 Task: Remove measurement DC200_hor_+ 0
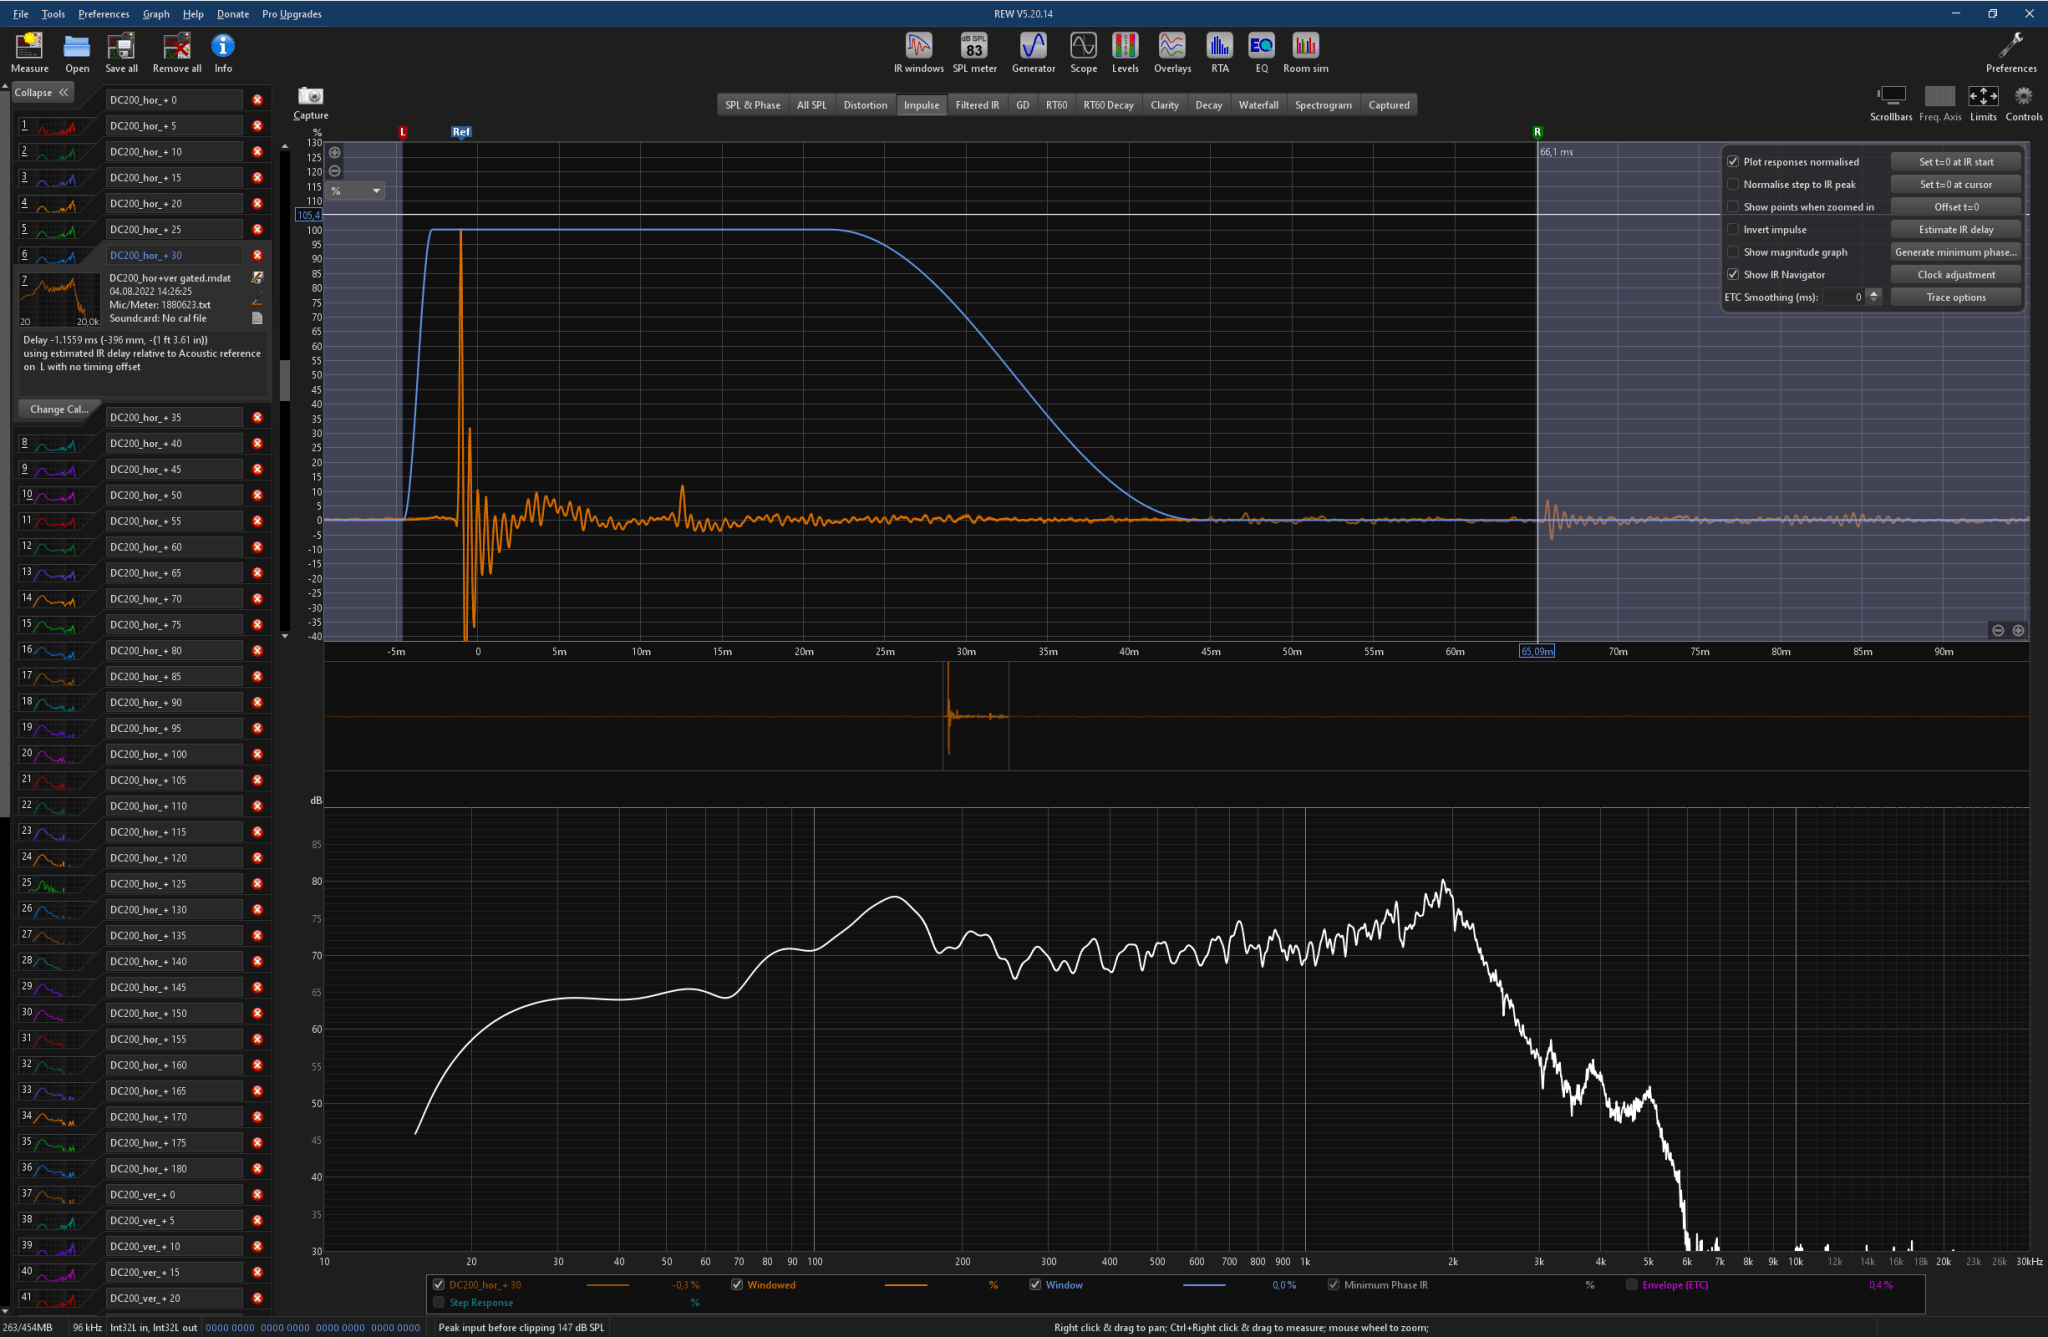tap(257, 100)
